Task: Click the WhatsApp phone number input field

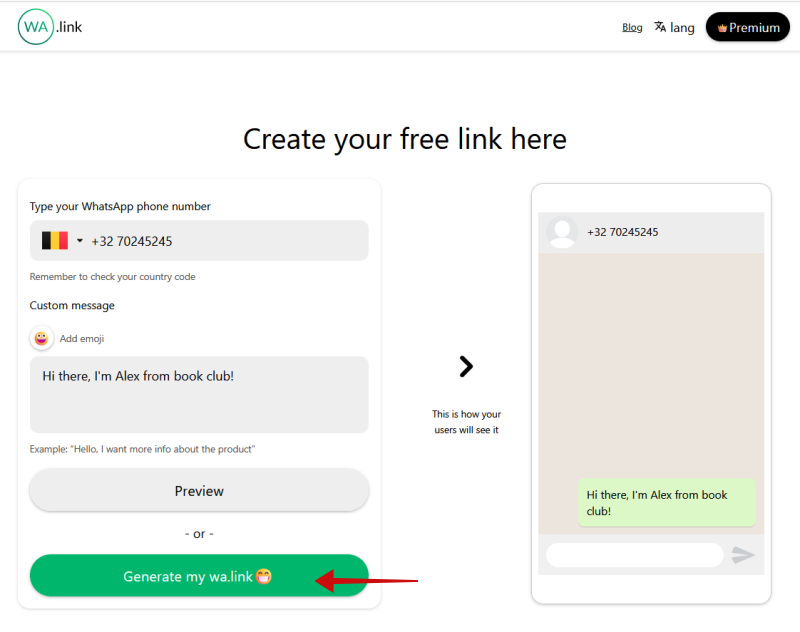Action: pyautogui.click(x=220, y=240)
